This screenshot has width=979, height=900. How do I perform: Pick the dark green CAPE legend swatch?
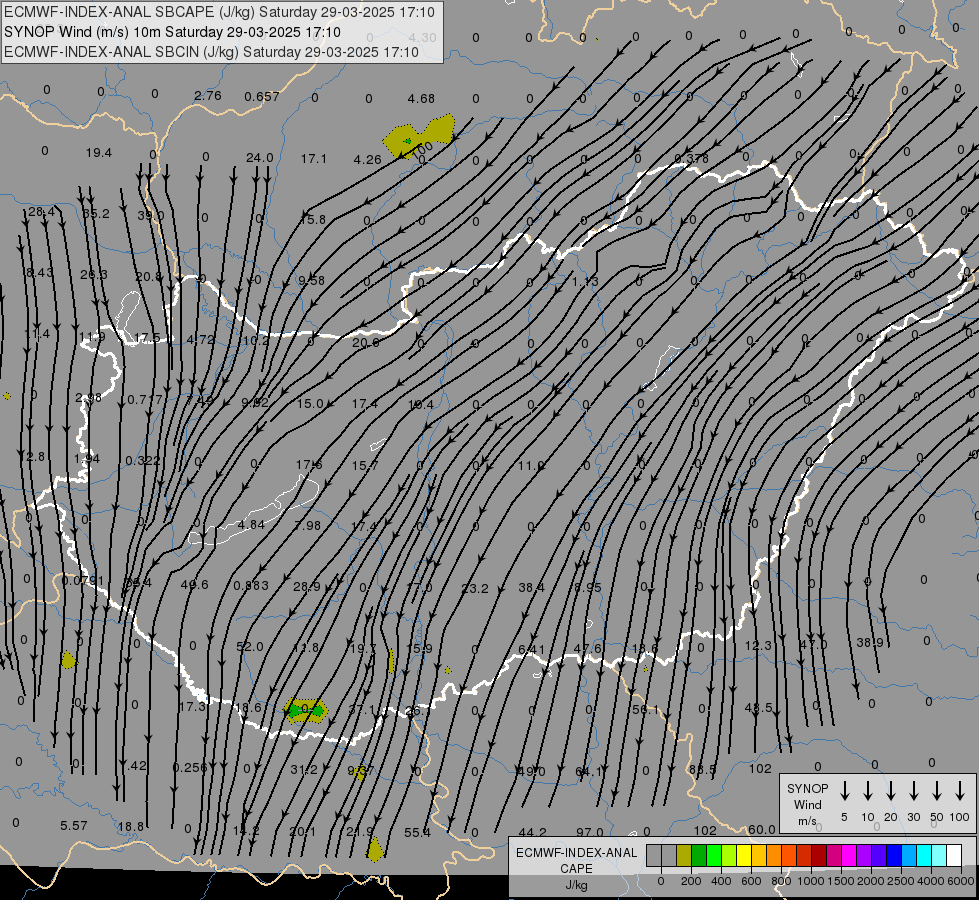tap(699, 855)
